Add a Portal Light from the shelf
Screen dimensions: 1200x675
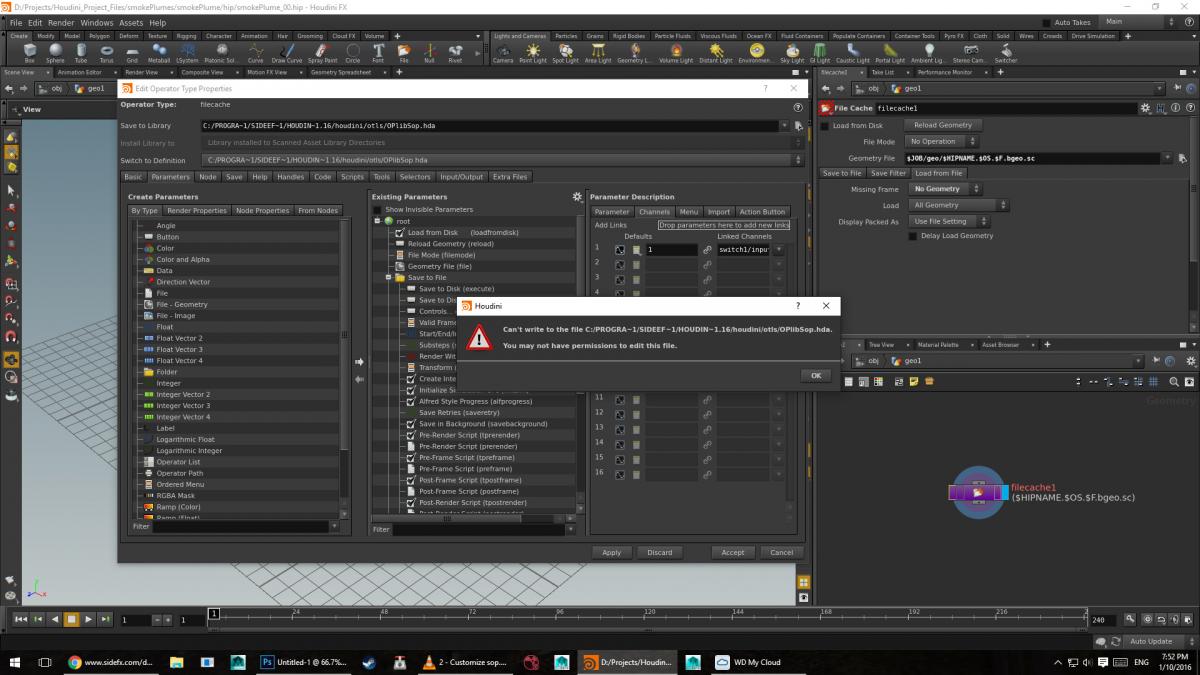click(x=889, y=53)
